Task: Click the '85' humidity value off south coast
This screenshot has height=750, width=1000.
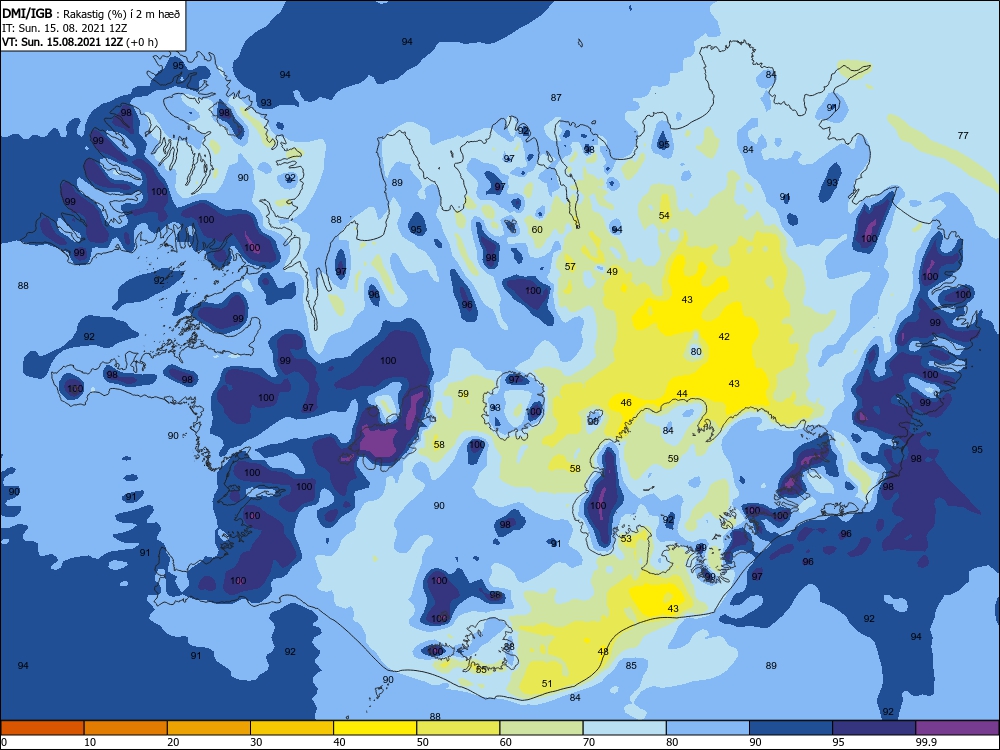Action: point(631,666)
